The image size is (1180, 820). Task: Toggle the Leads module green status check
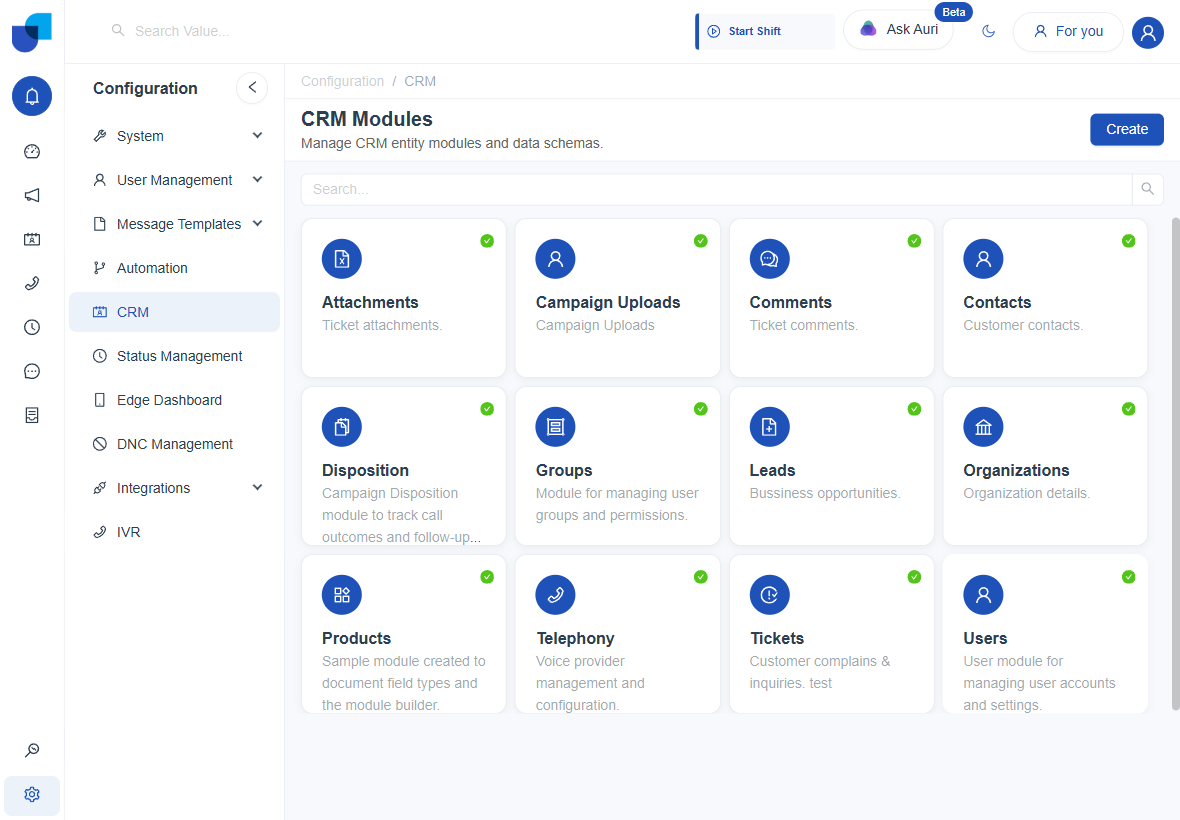(914, 408)
